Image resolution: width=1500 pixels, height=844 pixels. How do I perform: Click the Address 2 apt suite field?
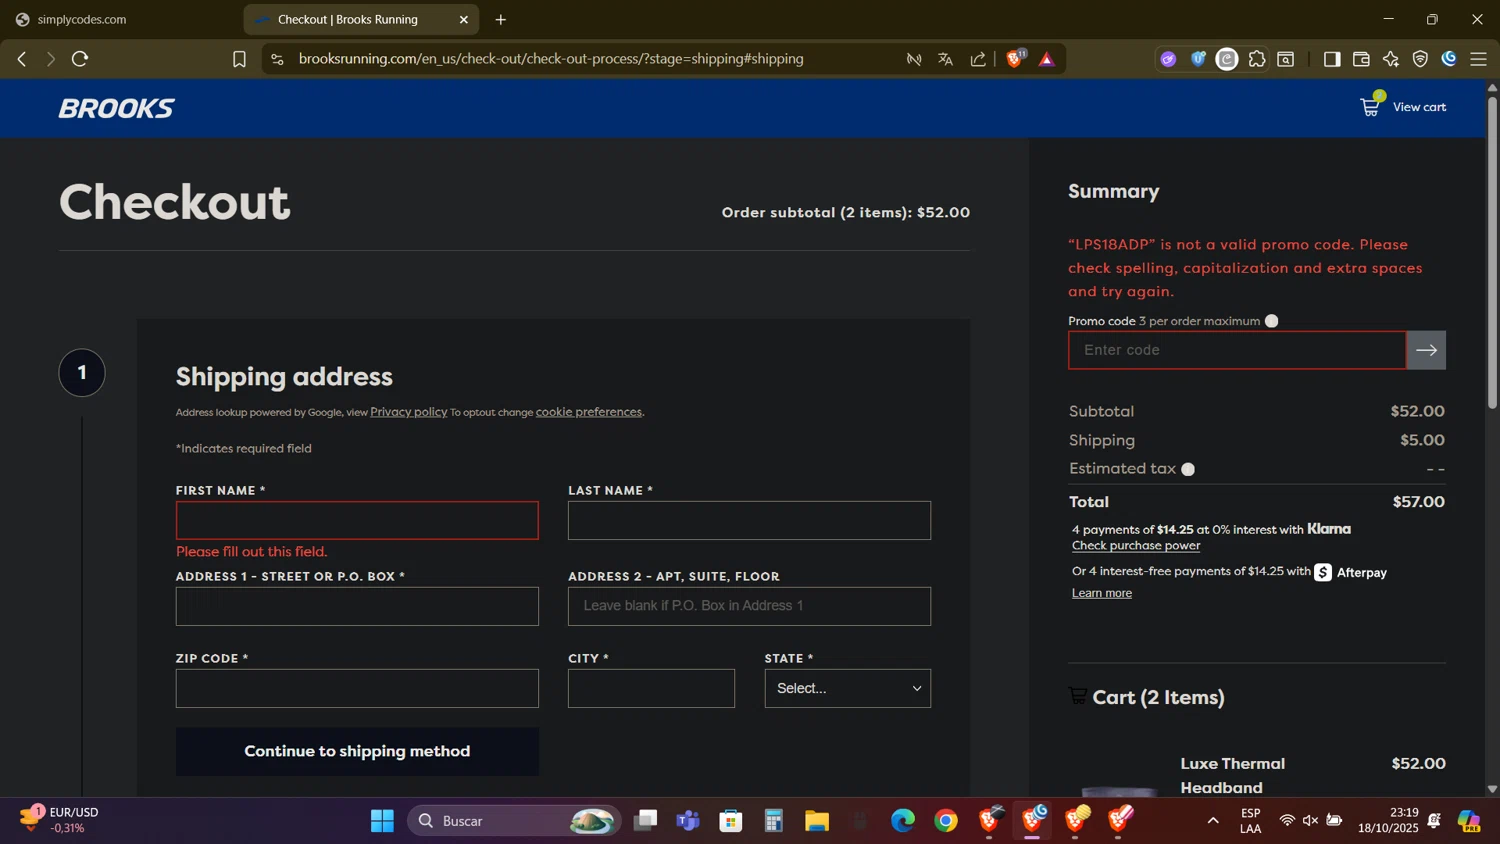749,606
